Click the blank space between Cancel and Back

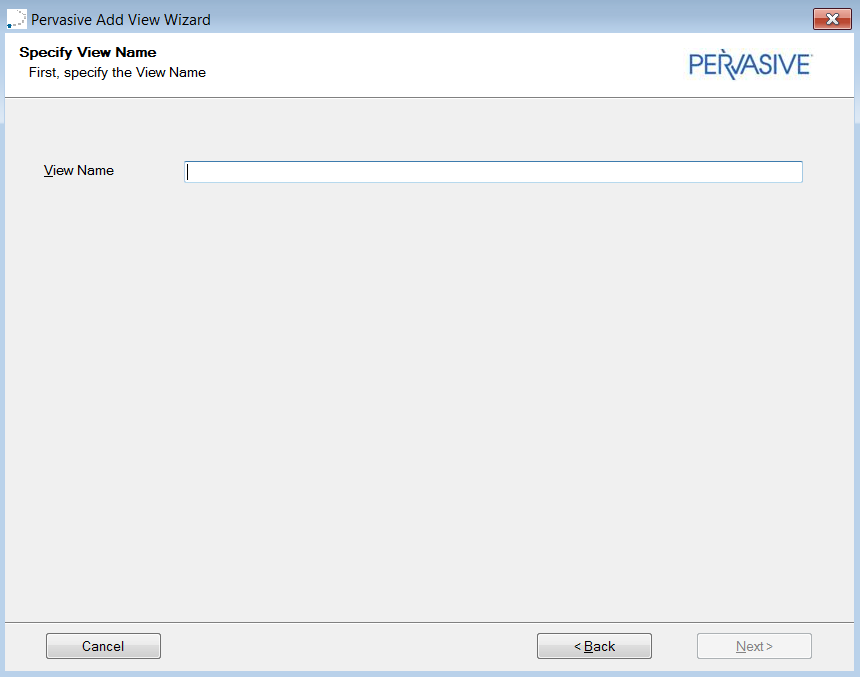click(x=348, y=646)
